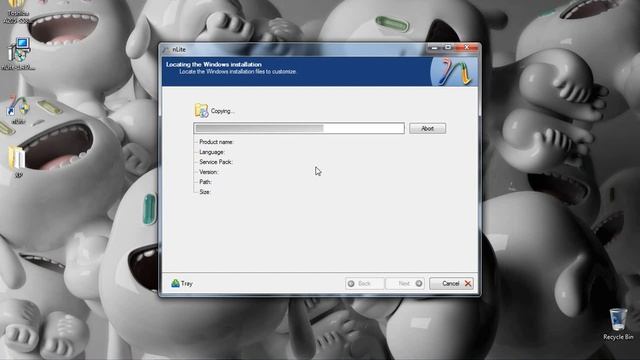Screen dimensions: 640x360
Task: Select the nLite installer setup desktop icon
Action: (18, 54)
